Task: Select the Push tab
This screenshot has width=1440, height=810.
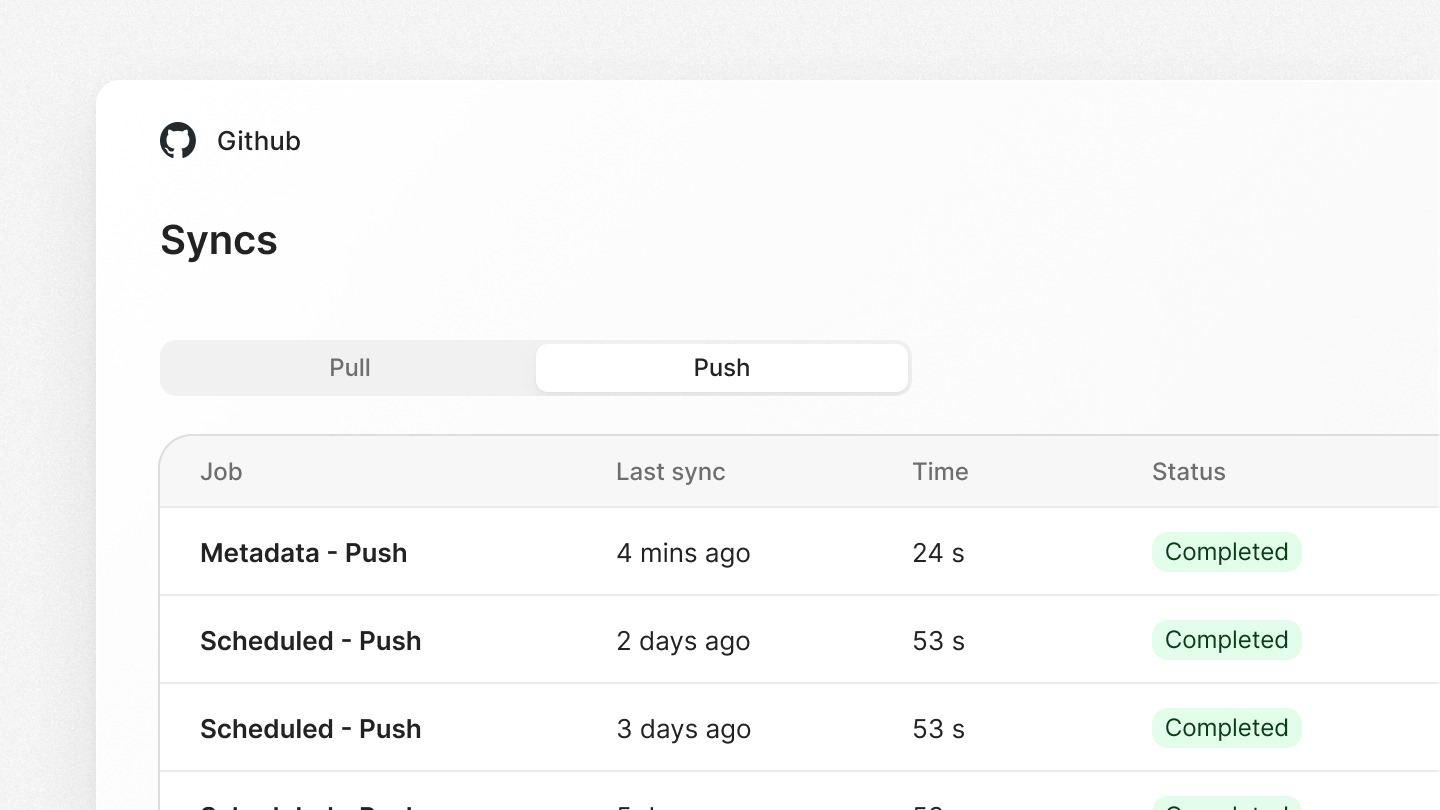Action: [721, 368]
